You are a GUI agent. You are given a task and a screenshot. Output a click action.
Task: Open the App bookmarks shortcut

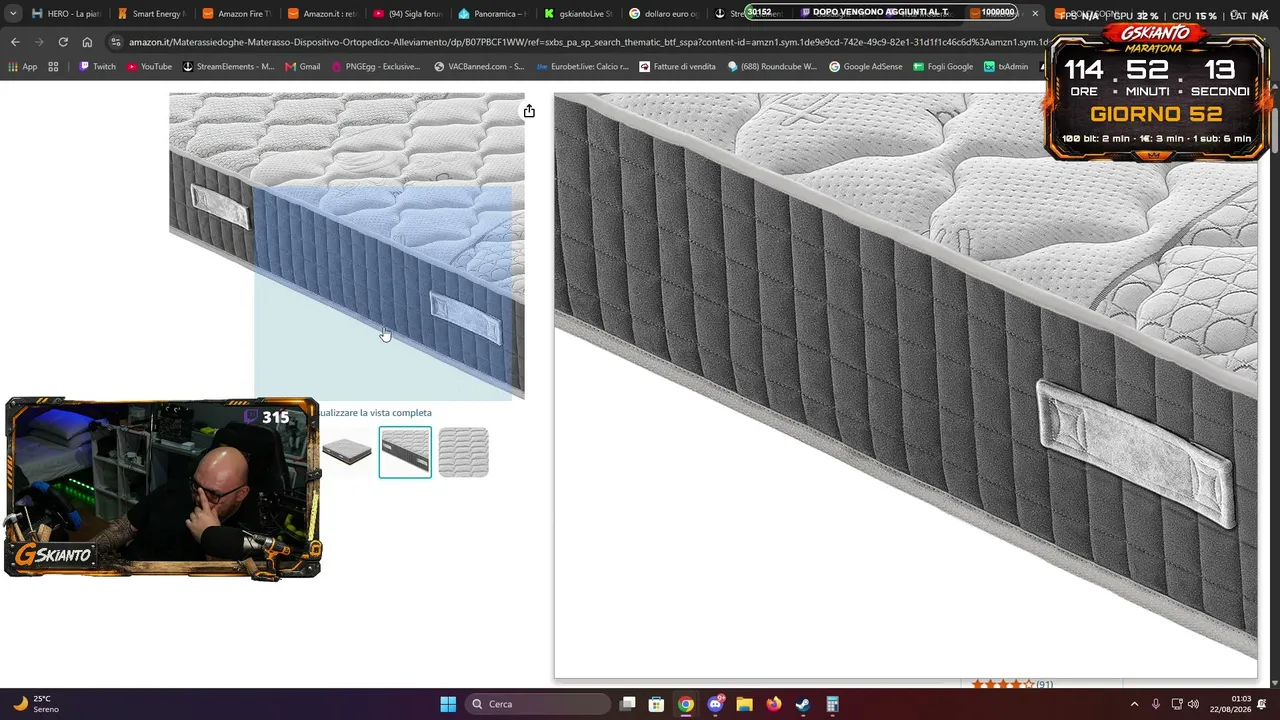[x=23, y=66]
